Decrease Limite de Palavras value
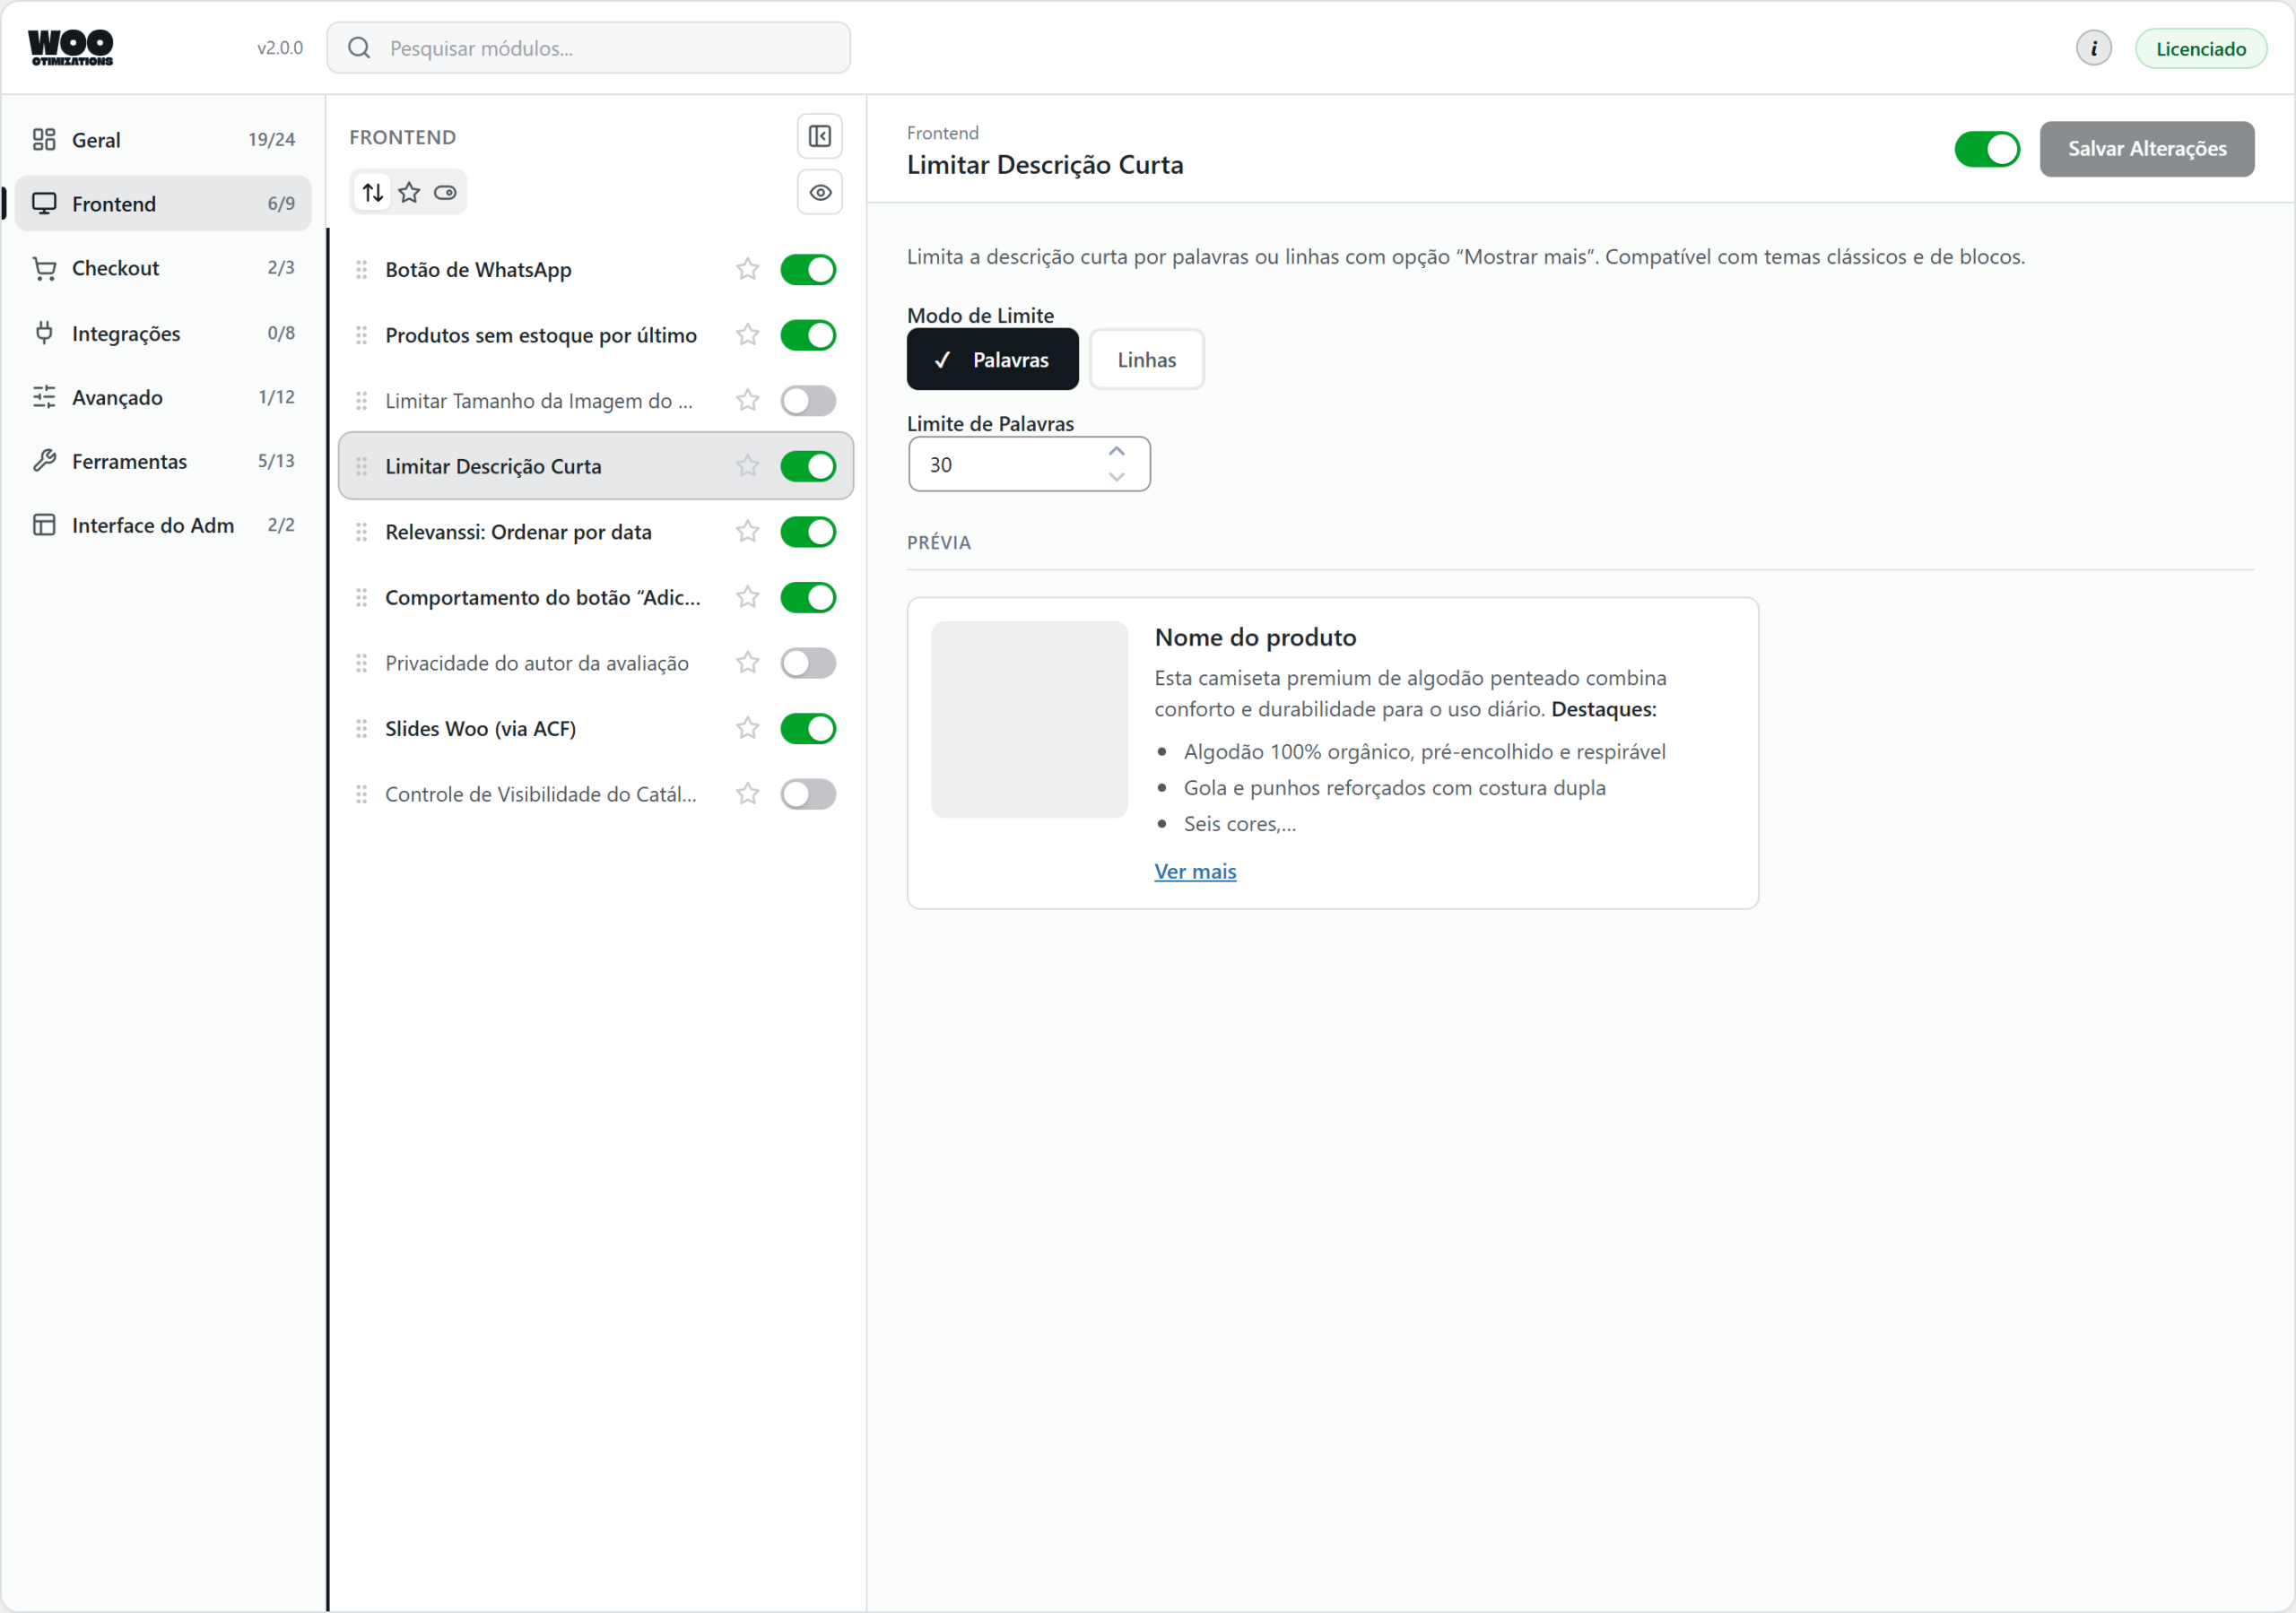The height and width of the screenshot is (1613, 2296). [1116, 477]
